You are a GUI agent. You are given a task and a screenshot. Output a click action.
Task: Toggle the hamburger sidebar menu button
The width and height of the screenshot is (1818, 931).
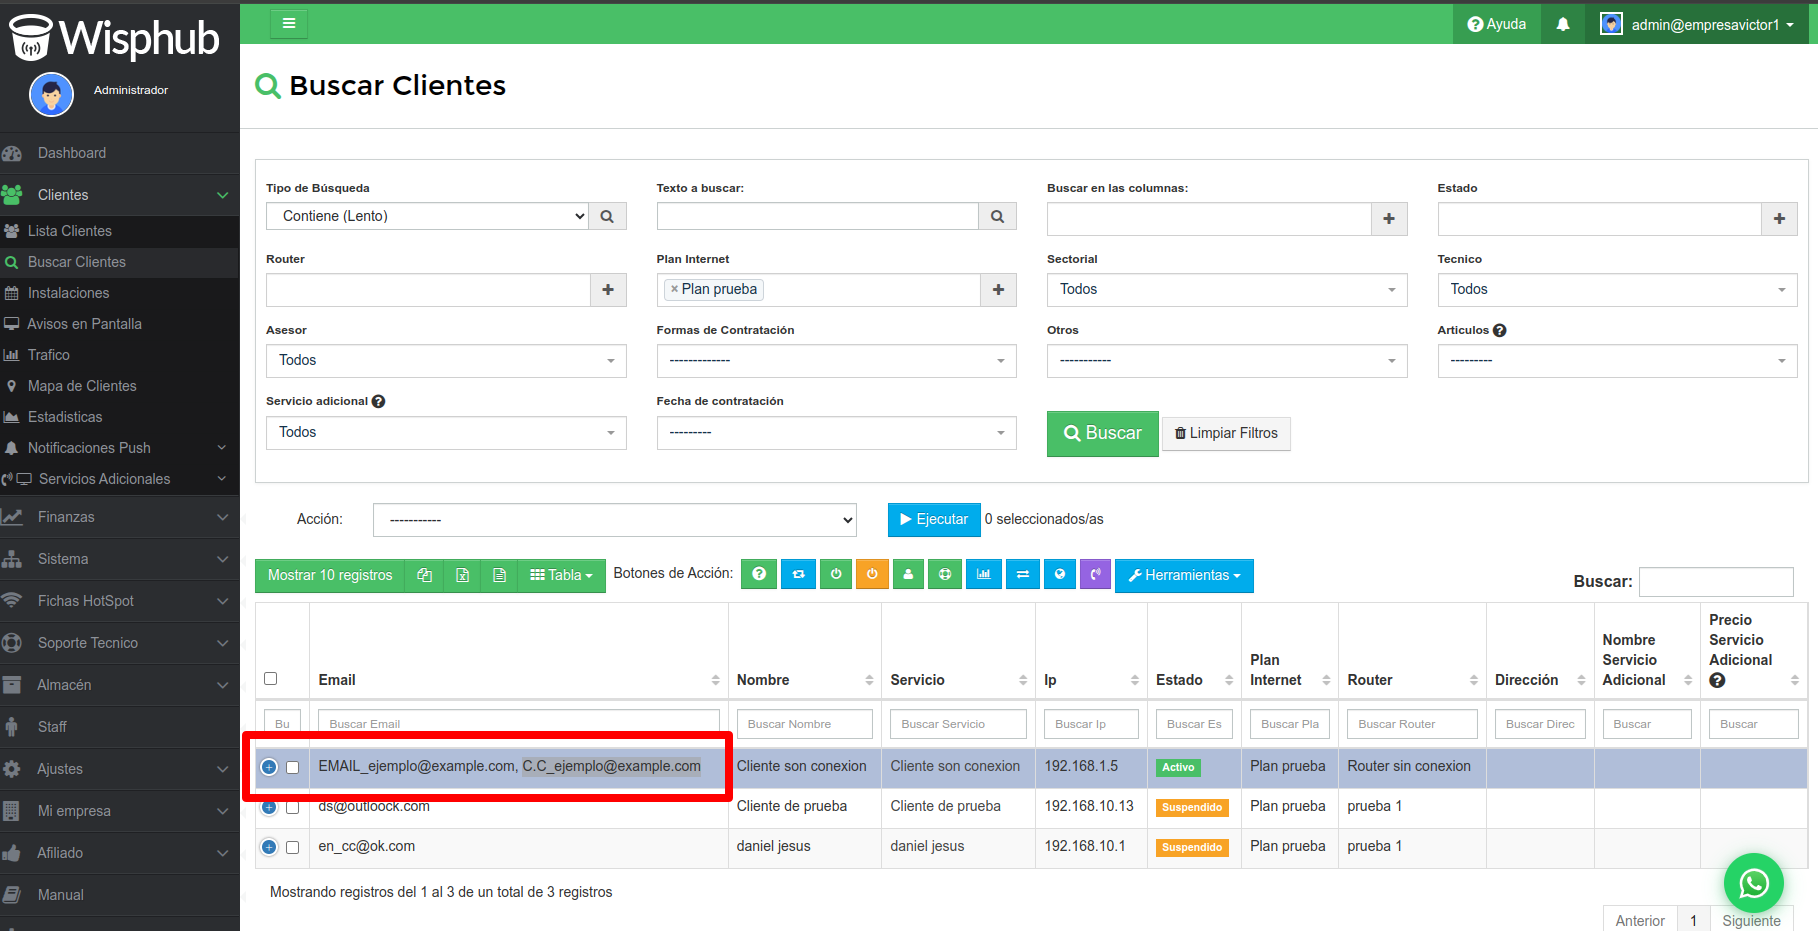(x=289, y=23)
